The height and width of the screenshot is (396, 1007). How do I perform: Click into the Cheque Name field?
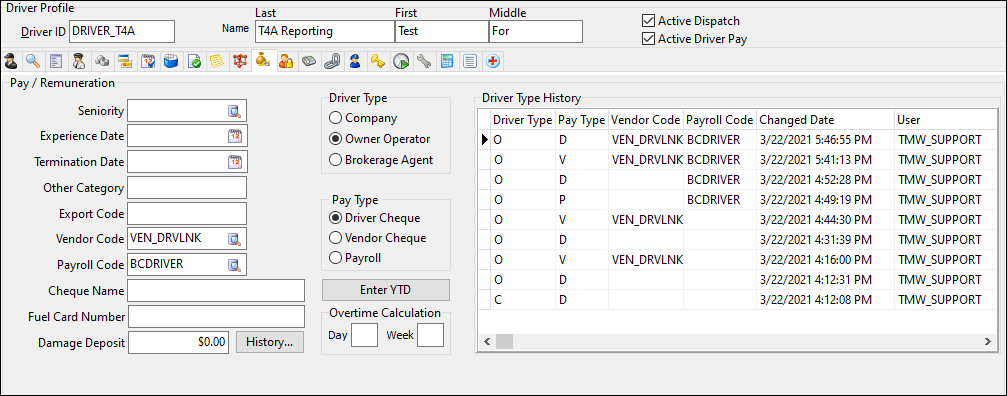pyautogui.click(x=216, y=290)
